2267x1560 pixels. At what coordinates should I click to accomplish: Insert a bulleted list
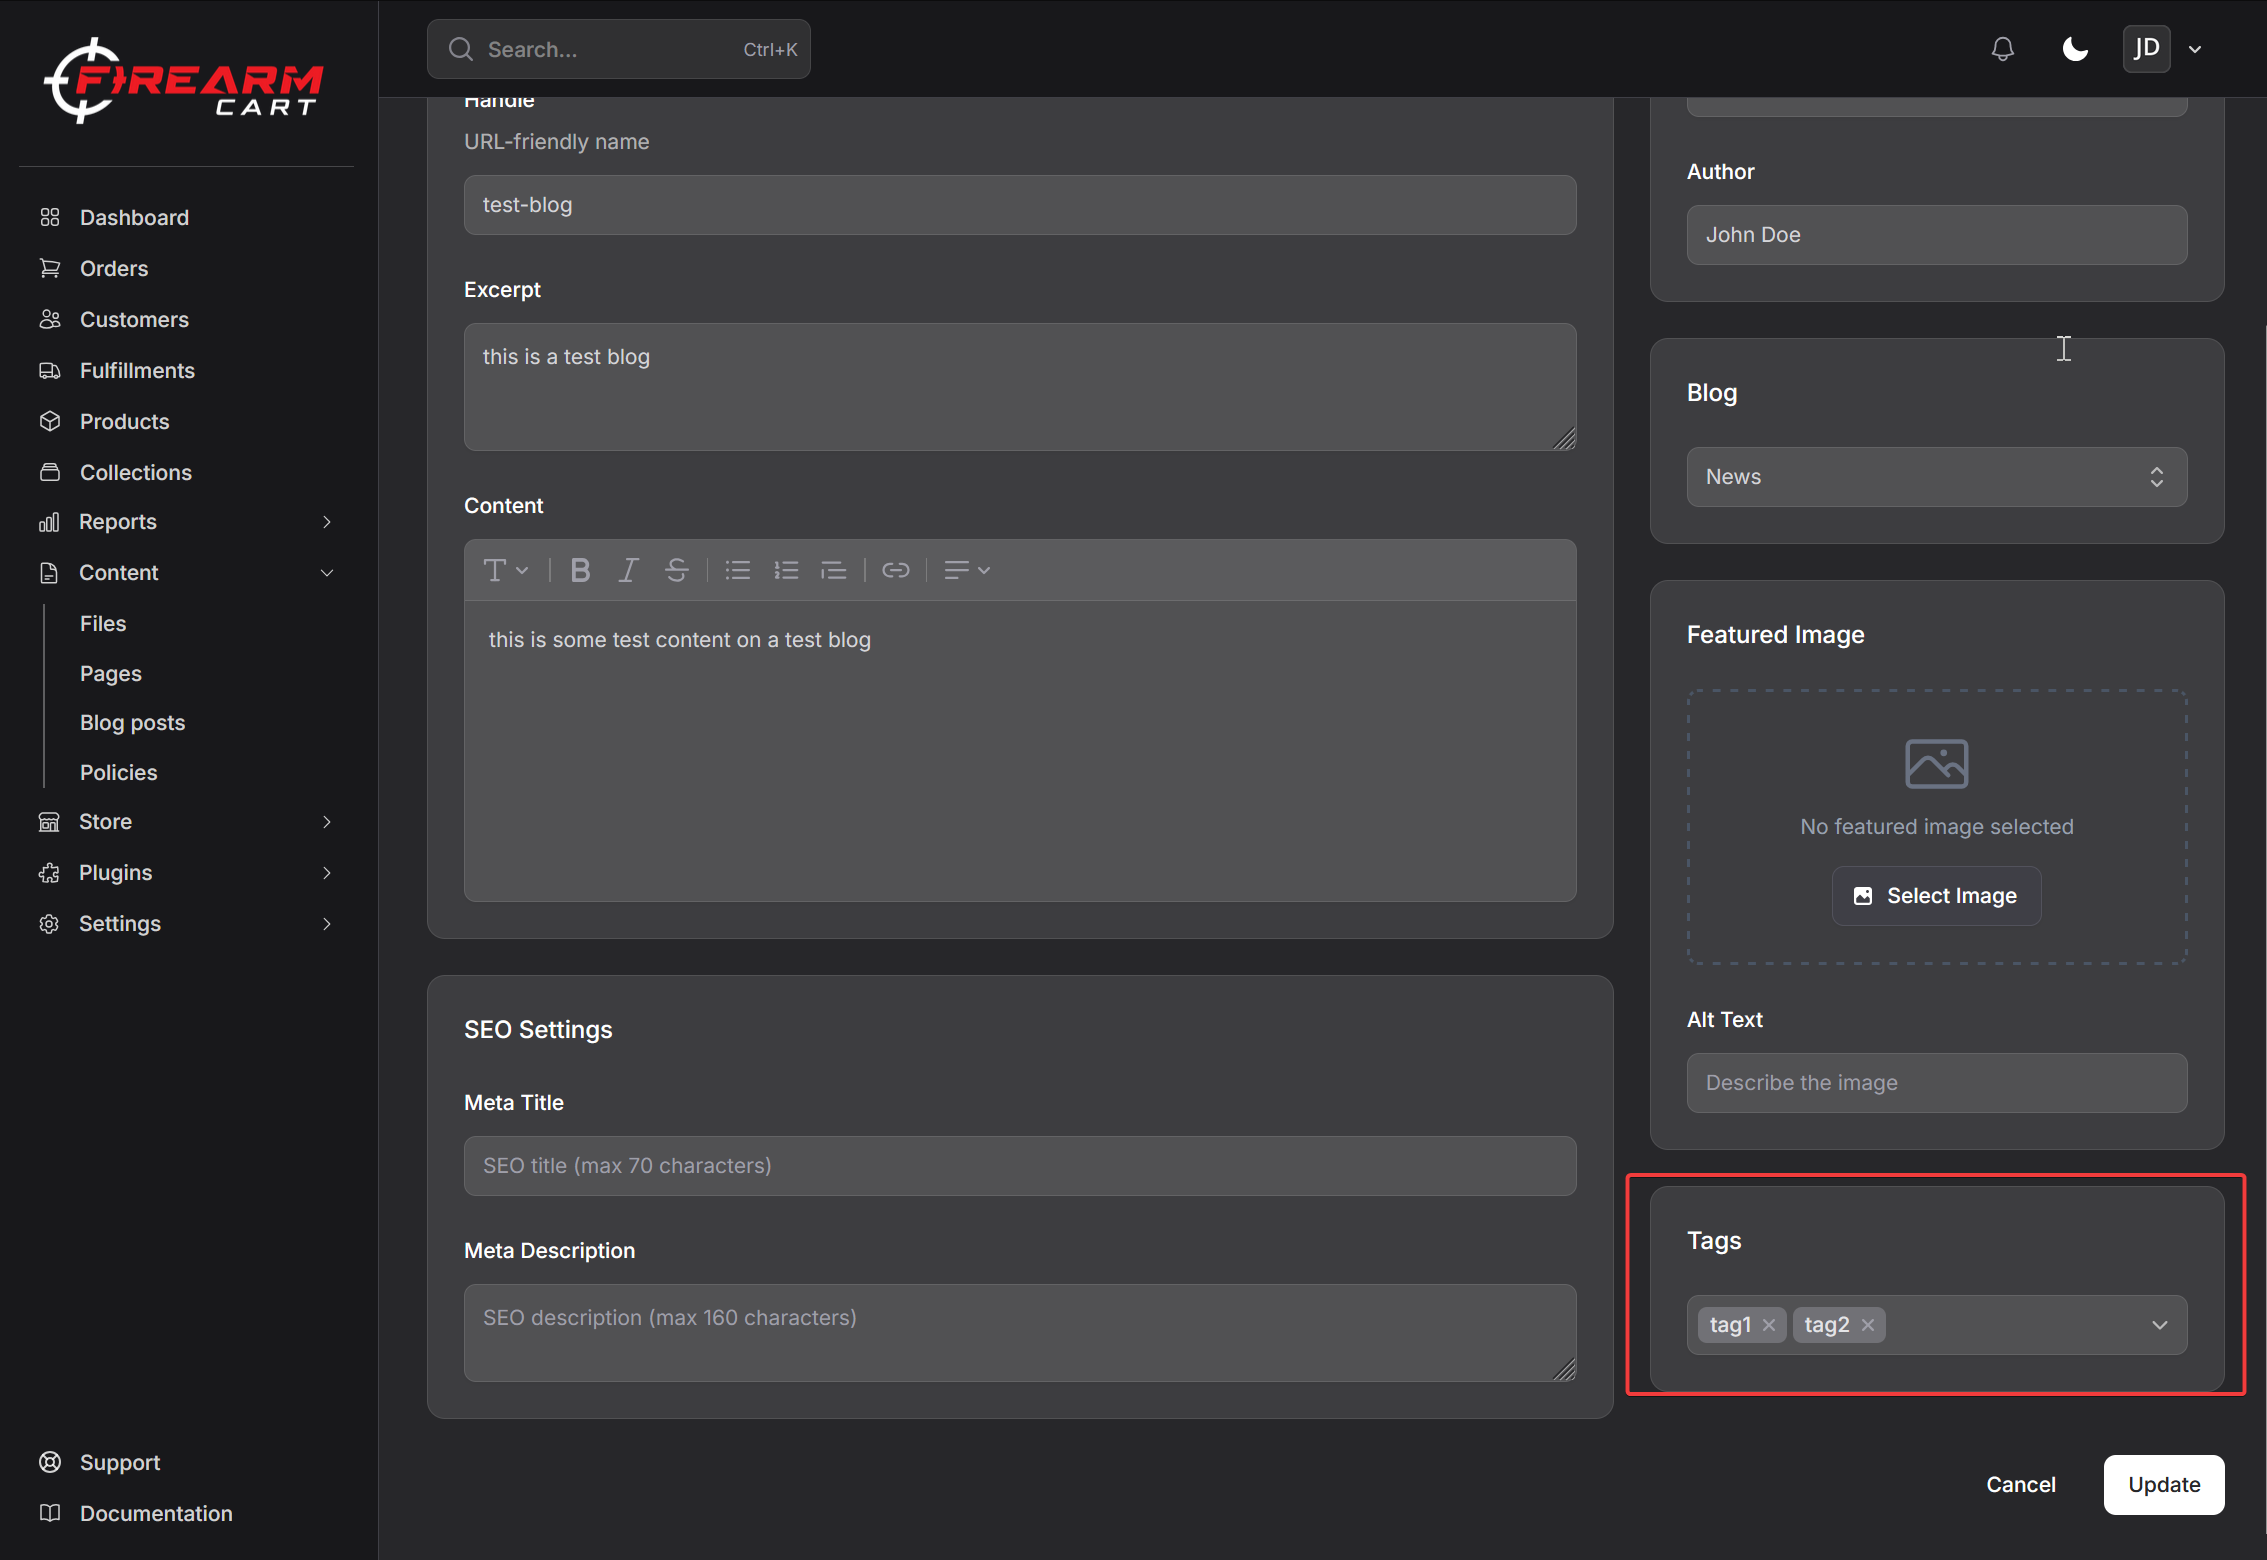tap(738, 570)
